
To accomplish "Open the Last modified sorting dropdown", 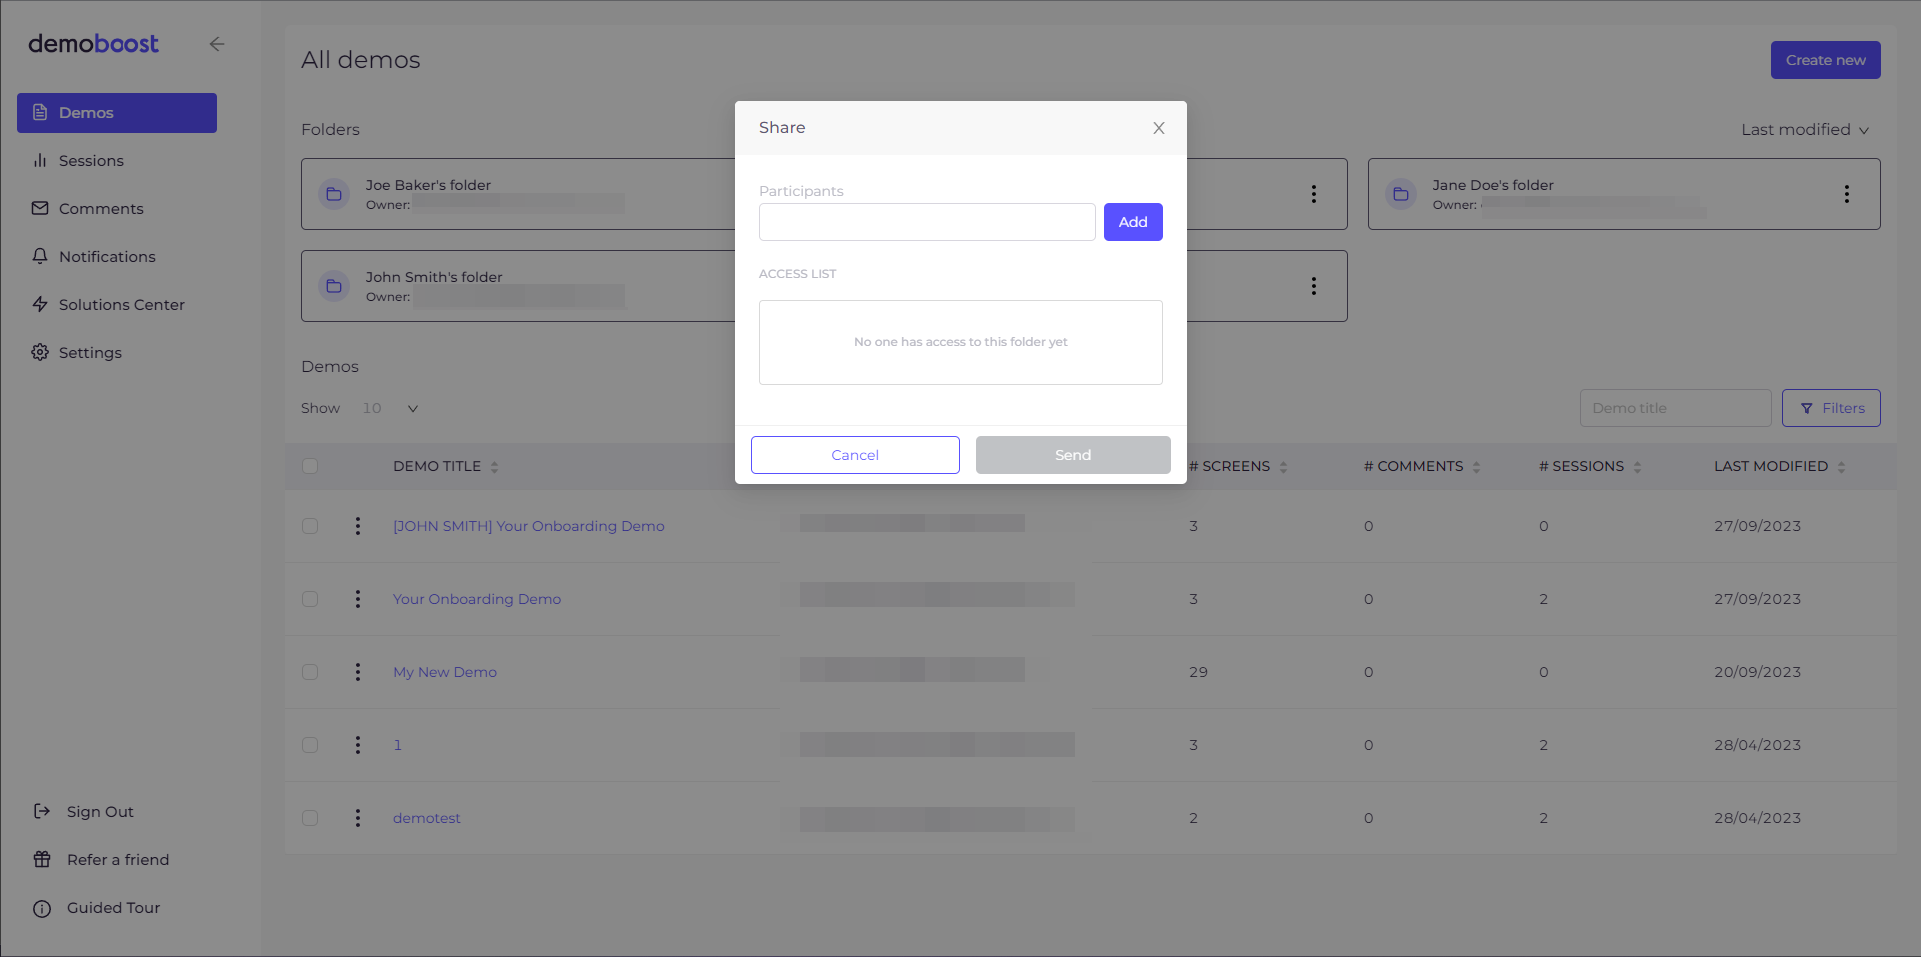I will coord(1805,129).
